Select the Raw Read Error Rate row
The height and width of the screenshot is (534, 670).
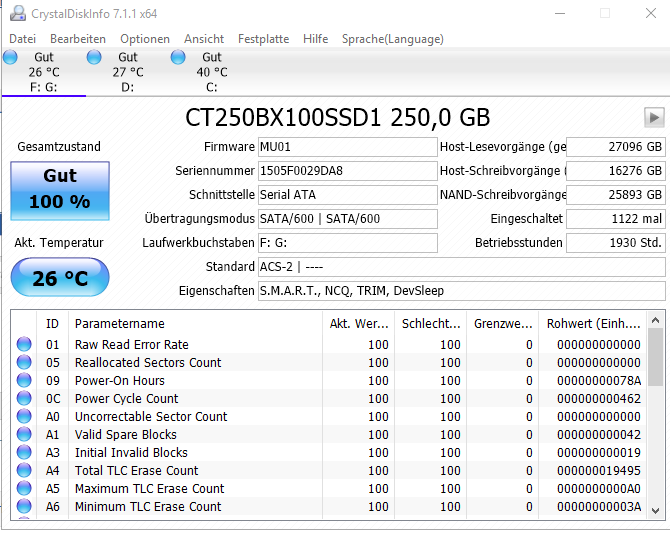pyautogui.click(x=329, y=344)
